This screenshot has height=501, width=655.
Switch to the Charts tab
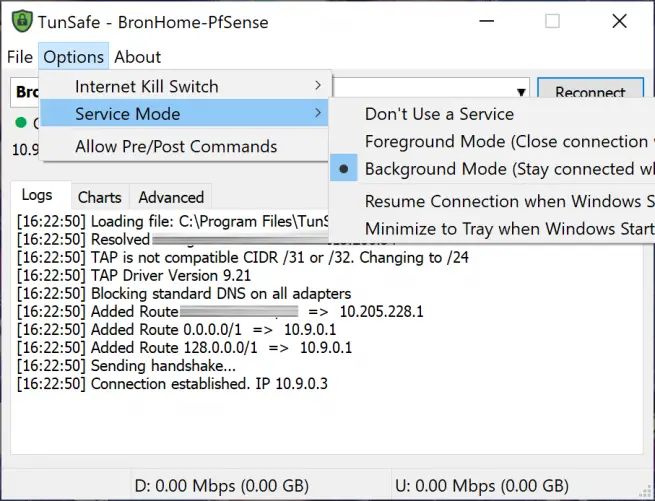coord(99,197)
